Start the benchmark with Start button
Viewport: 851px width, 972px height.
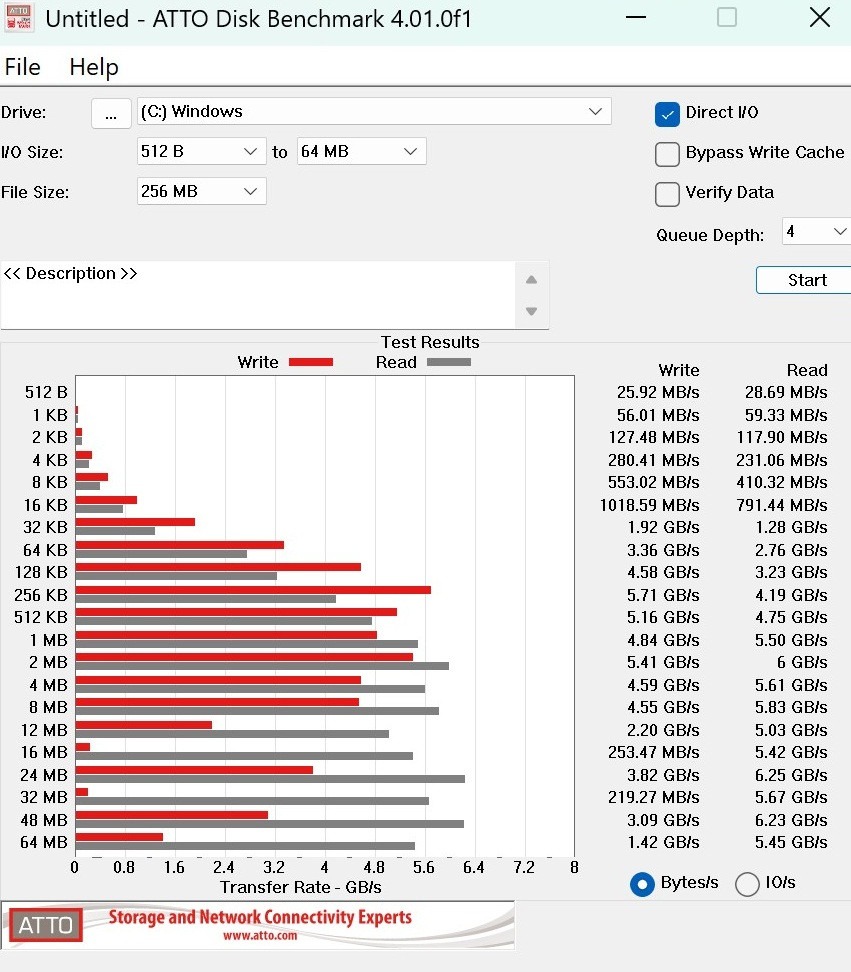pyautogui.click(x=804, y=280)
